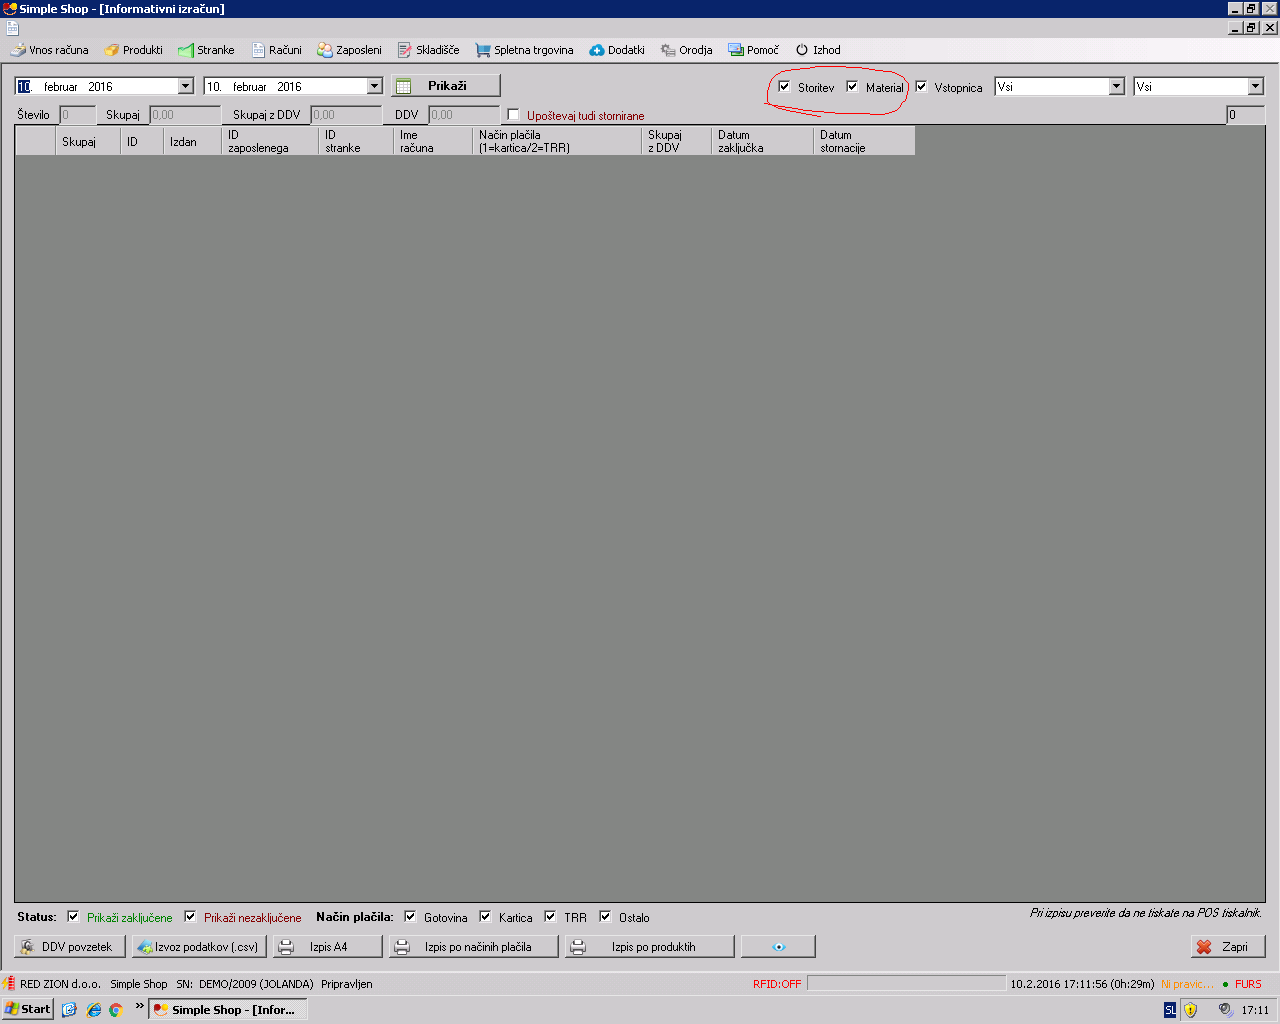Enable Upoštevaj tudi stornirane checkbox
Image resolution: width=1280 pixels, height=1024 pixels.
coord(514,115)
